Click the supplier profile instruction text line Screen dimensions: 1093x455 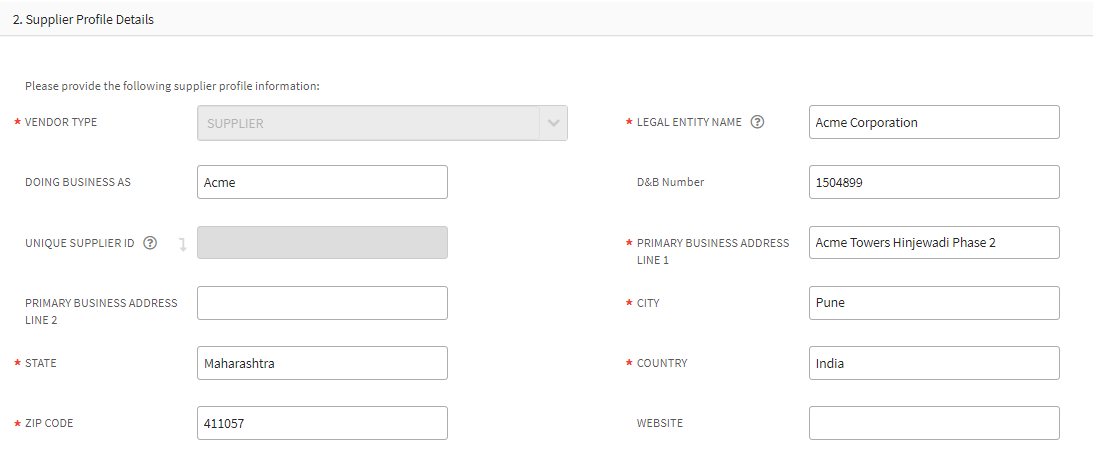(172, 86)
